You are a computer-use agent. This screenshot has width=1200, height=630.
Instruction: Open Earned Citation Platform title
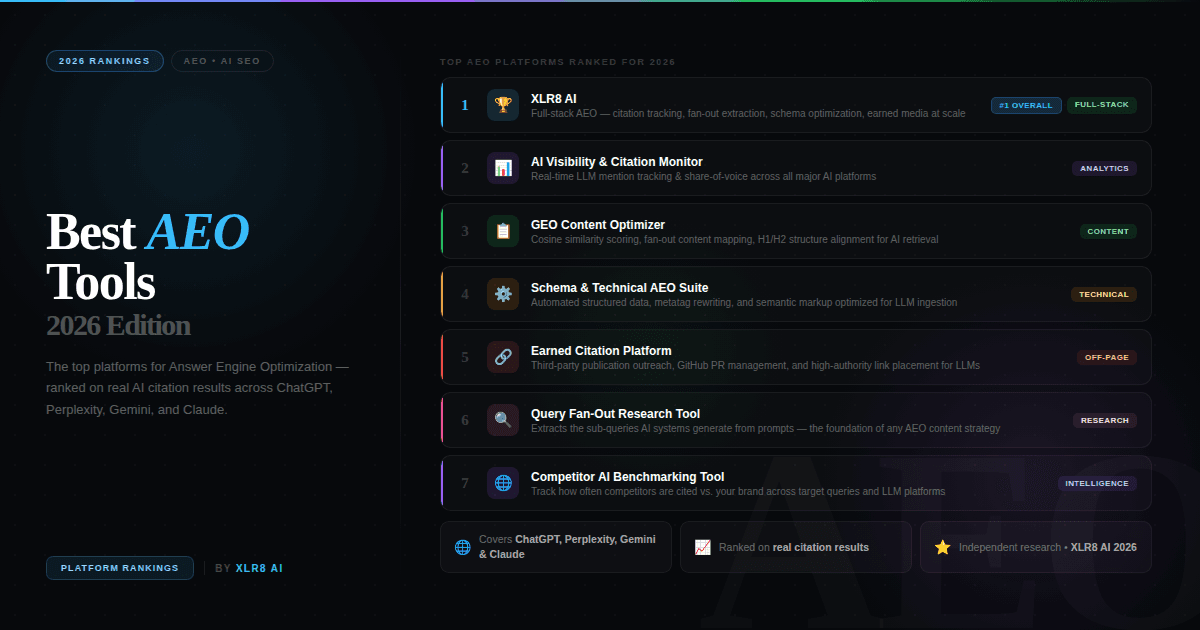click(x=601, y=350)
